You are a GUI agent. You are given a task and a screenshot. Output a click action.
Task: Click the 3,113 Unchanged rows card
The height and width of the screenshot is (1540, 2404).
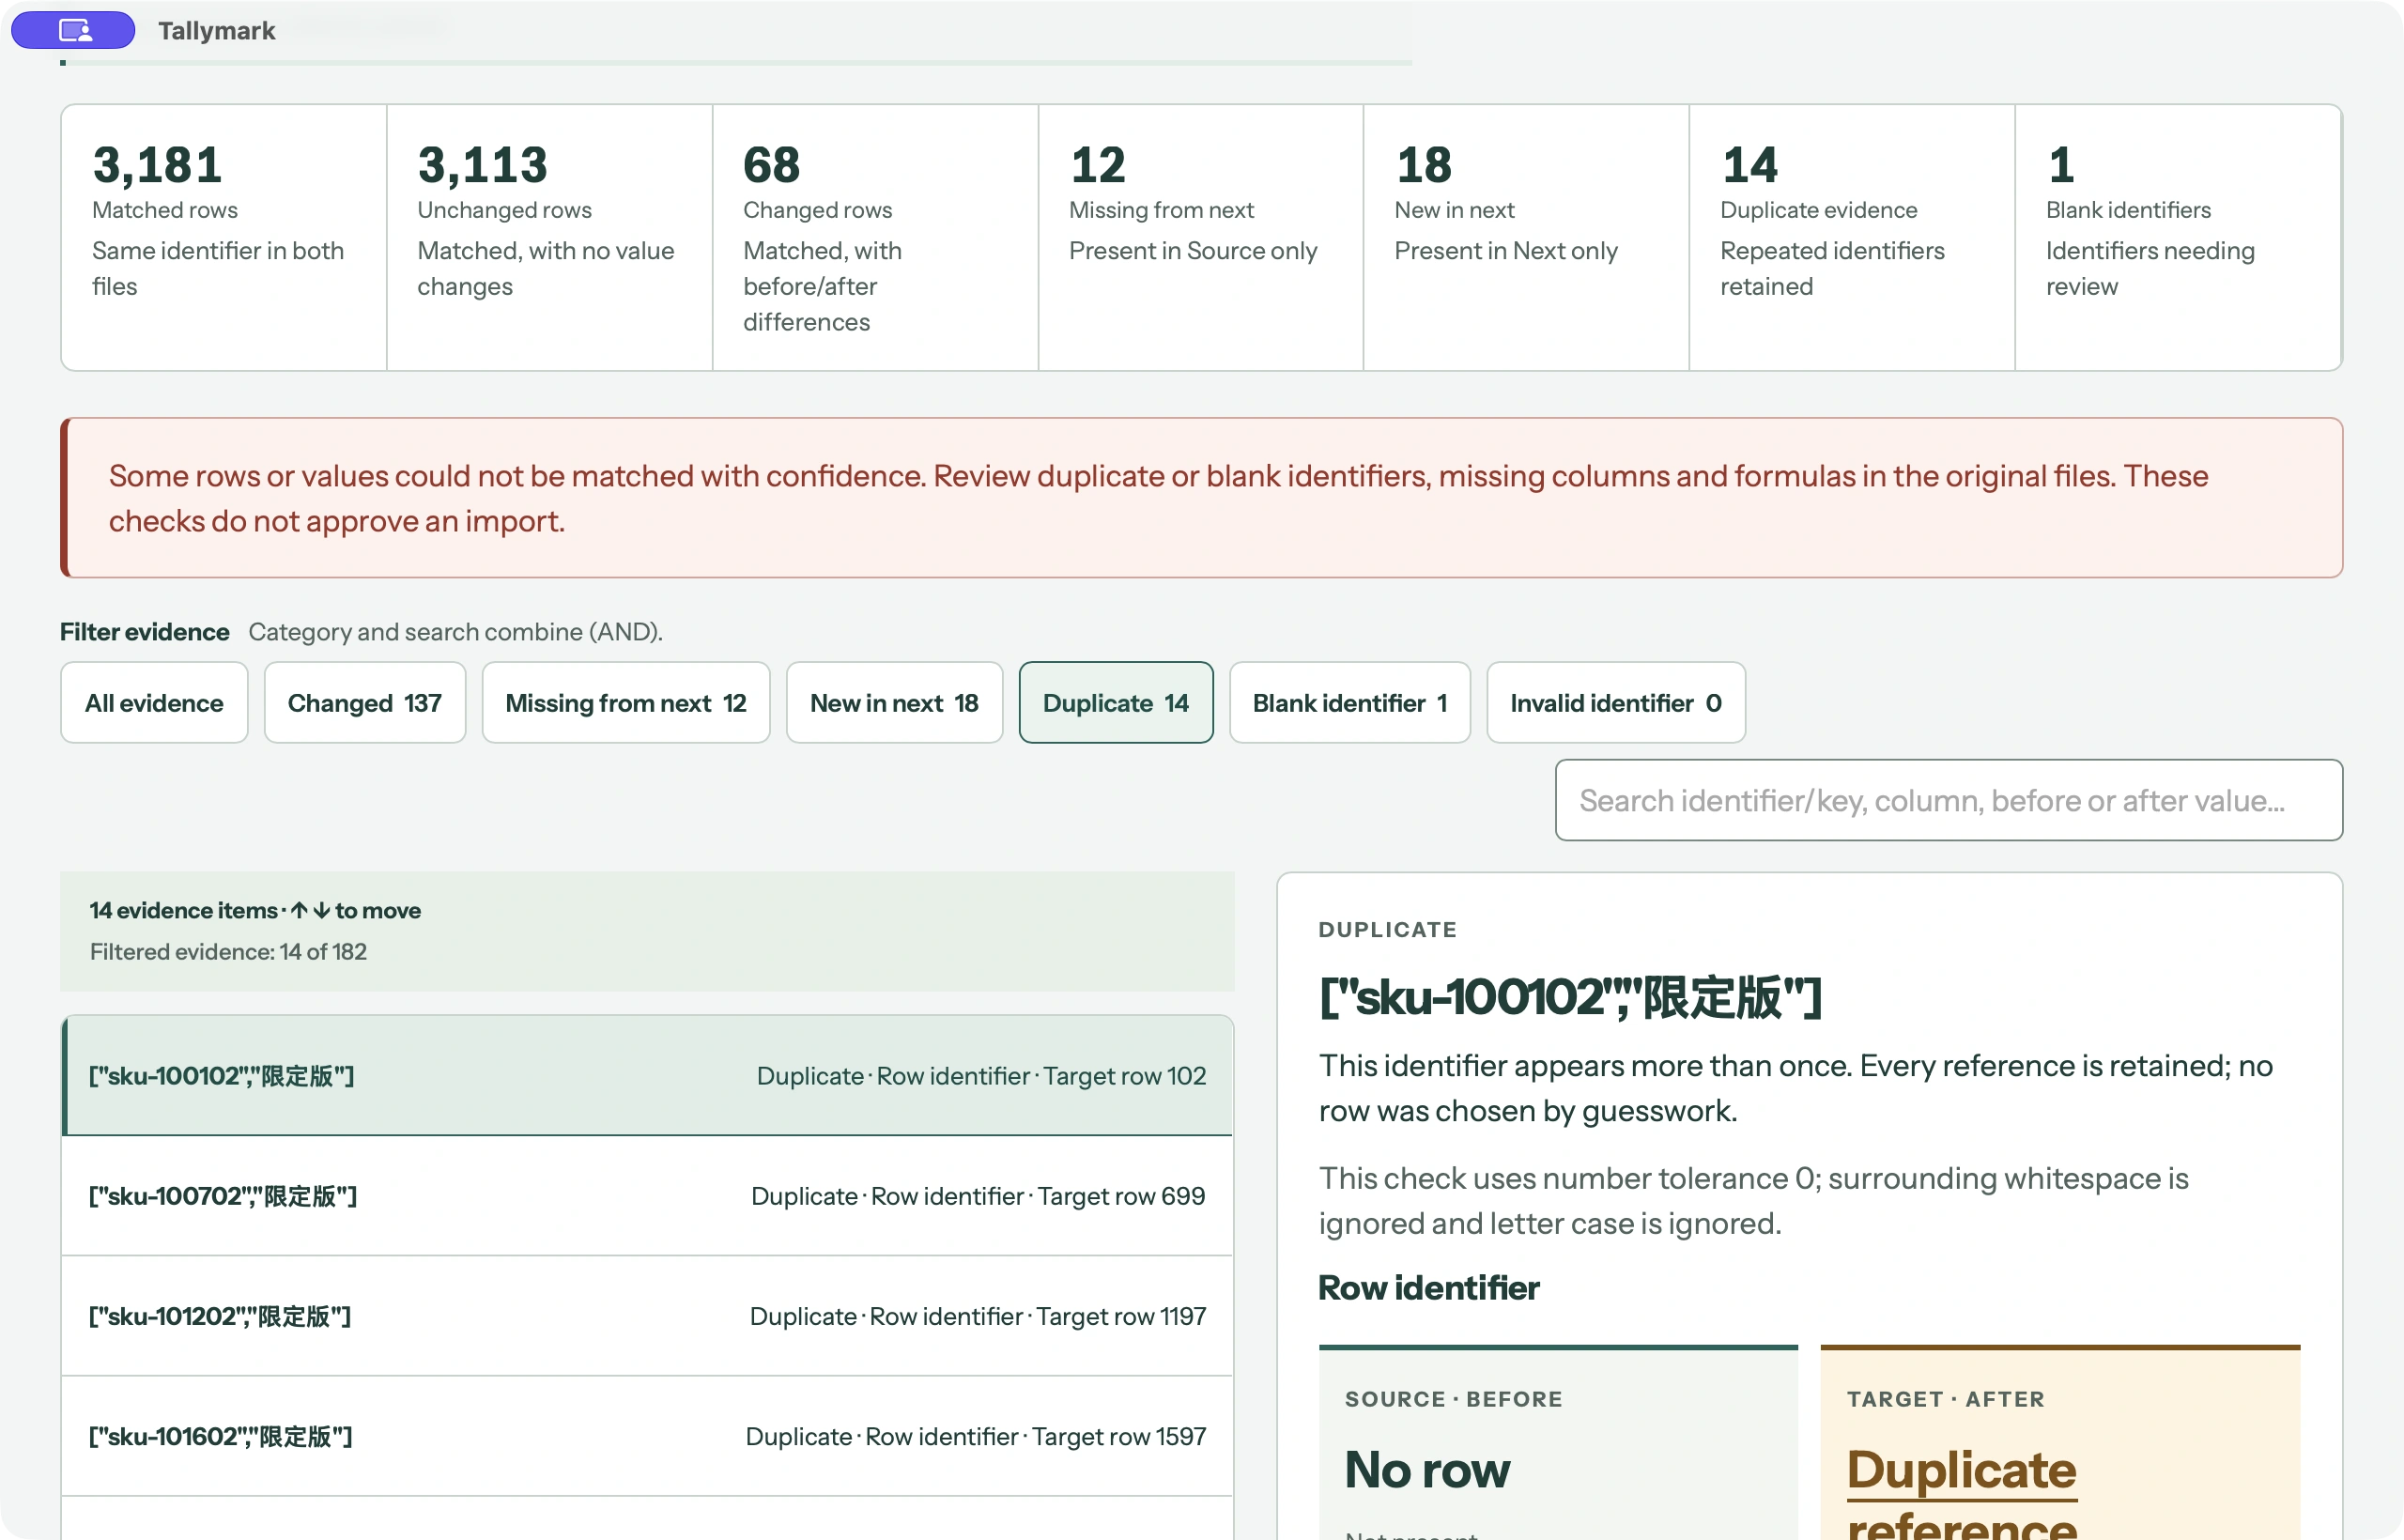(550, 238)
